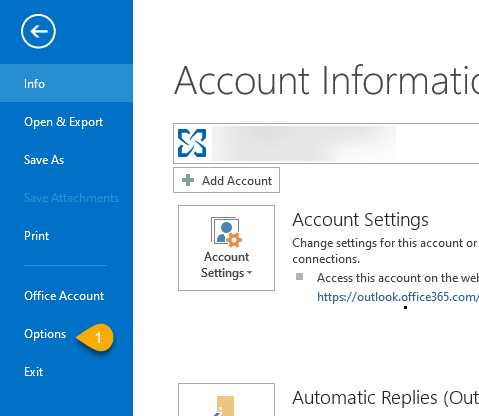Open Outlook Options
This screenshot has width=479, height=416.
[45, 334]
